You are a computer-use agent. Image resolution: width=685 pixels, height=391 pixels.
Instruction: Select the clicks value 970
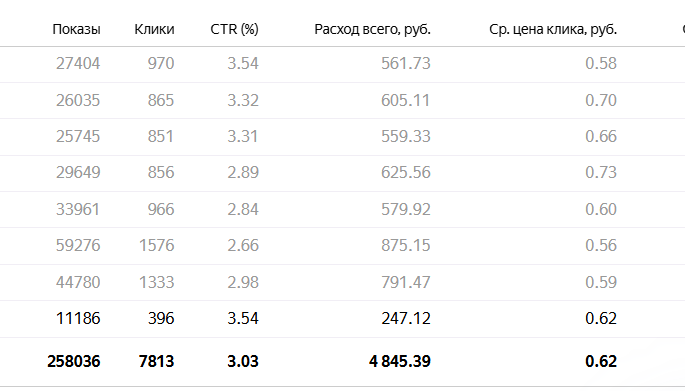tap(161, 64)
